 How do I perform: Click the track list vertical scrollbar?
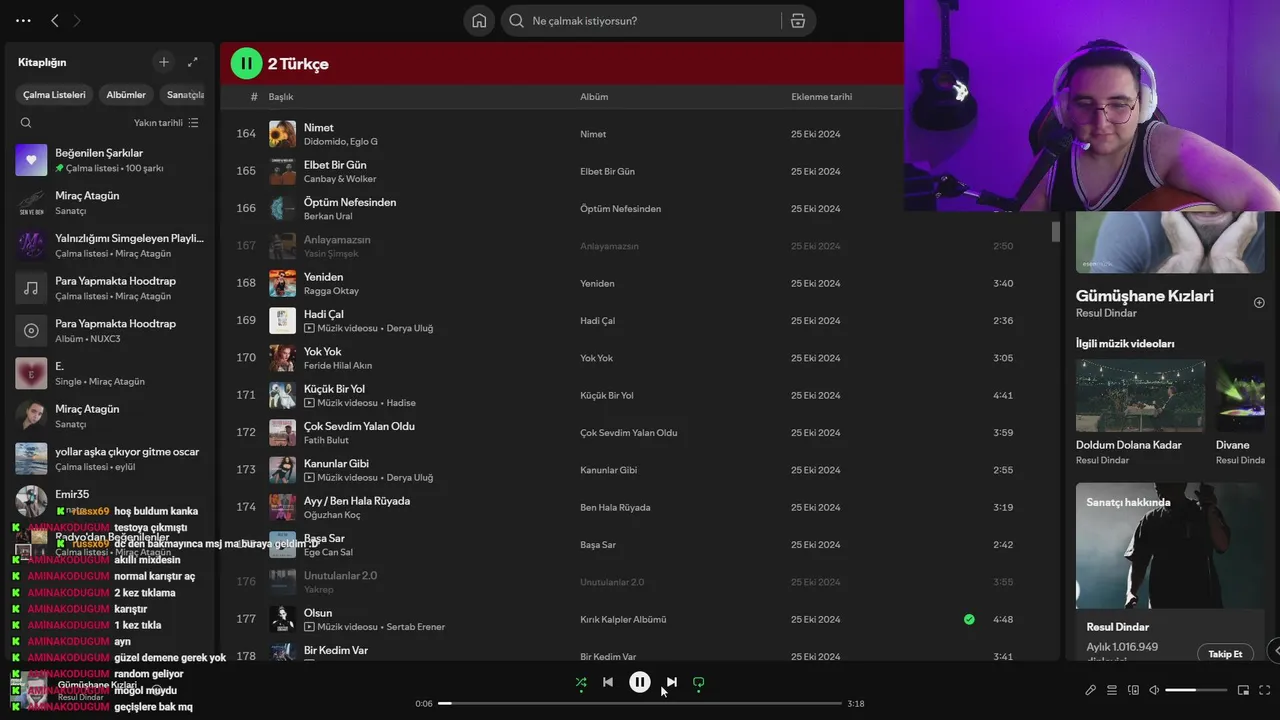coord(1056,231)
